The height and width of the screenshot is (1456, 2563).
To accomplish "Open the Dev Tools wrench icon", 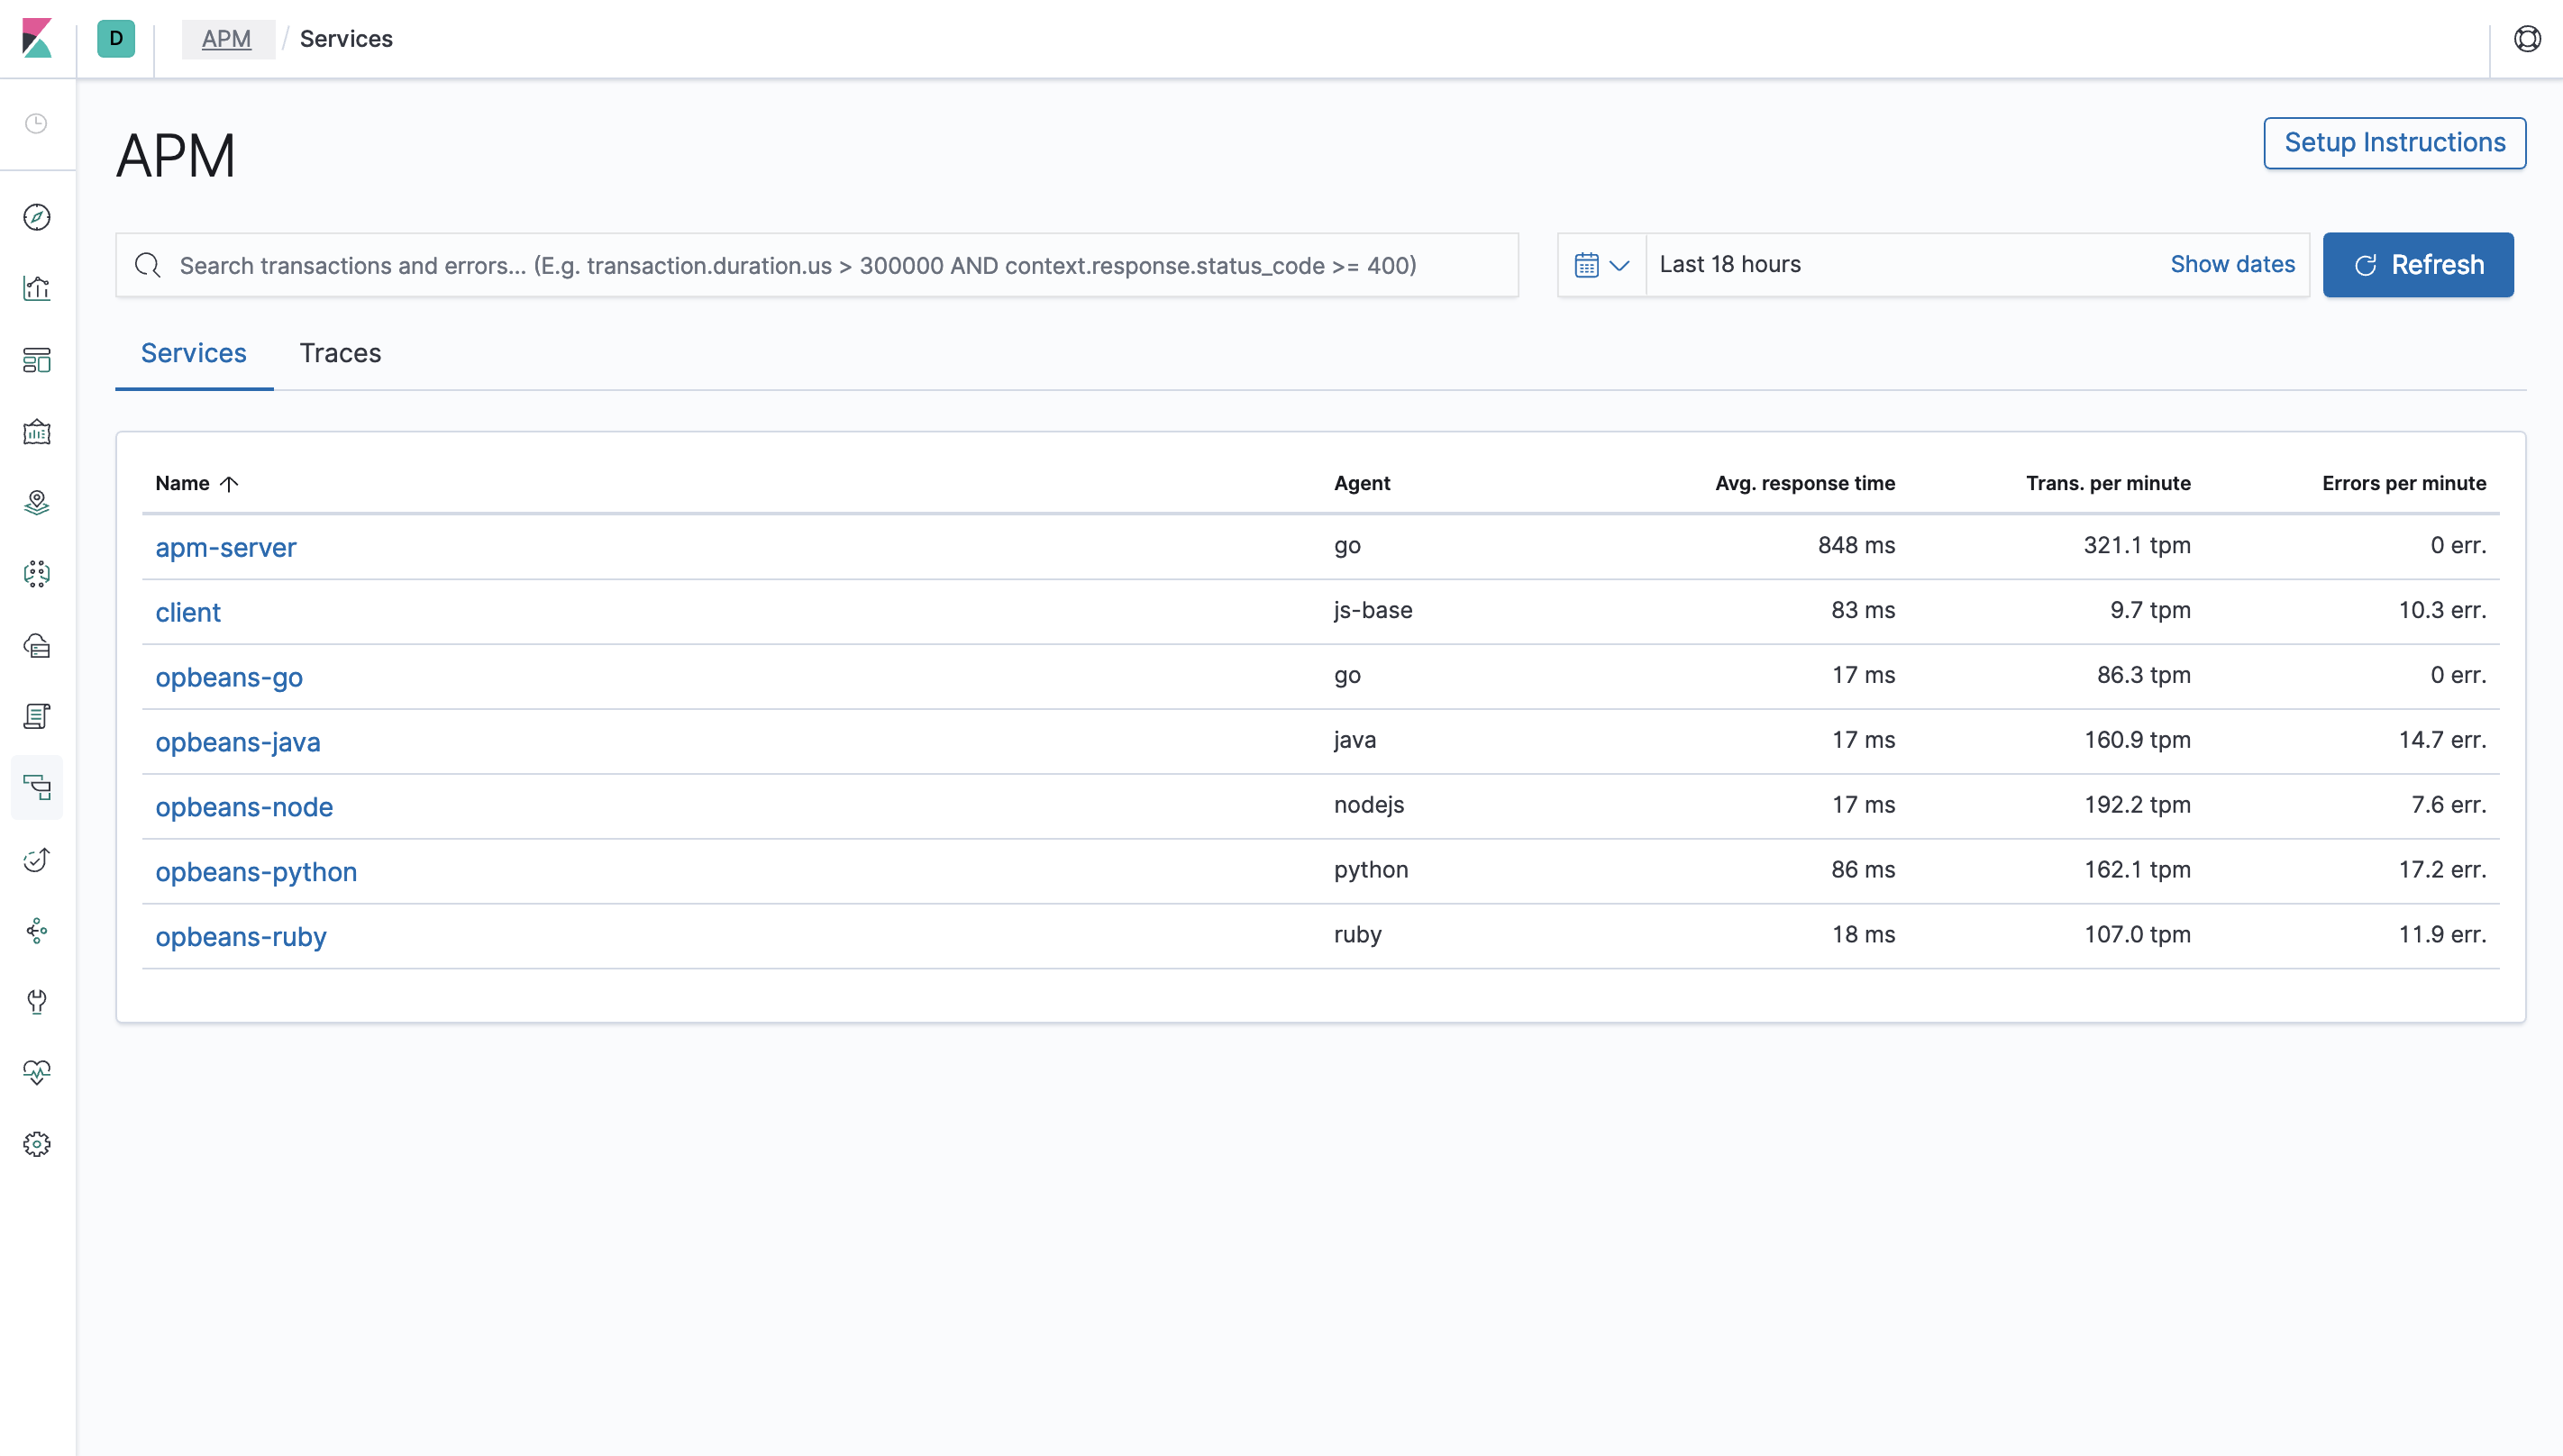I will 37,1002.
